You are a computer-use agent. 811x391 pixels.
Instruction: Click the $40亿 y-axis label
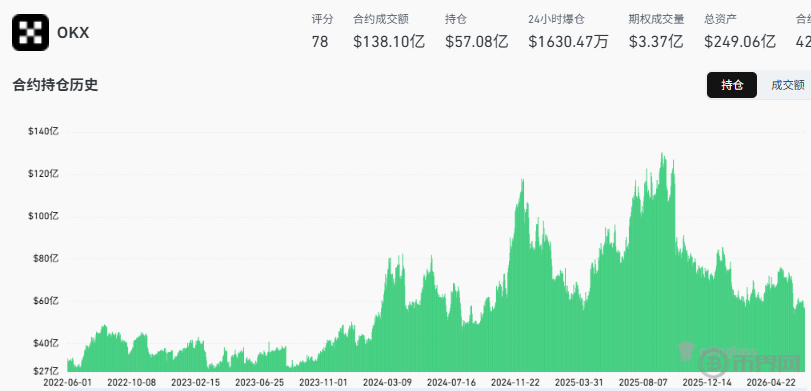pyautogui.click(x=46, y=343)
